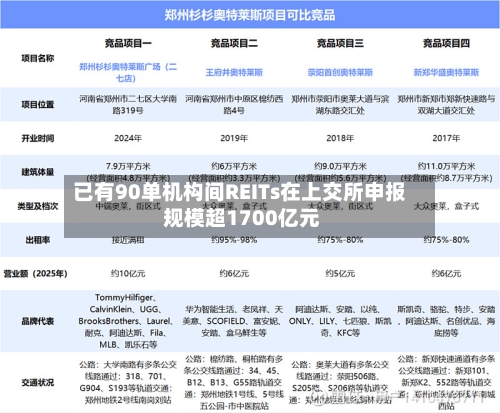This screenshot has width=500, height=413.
Task: Select the 约6亿元 revenue cell under 竞品项目二
Action: click(x=234, y=274)
